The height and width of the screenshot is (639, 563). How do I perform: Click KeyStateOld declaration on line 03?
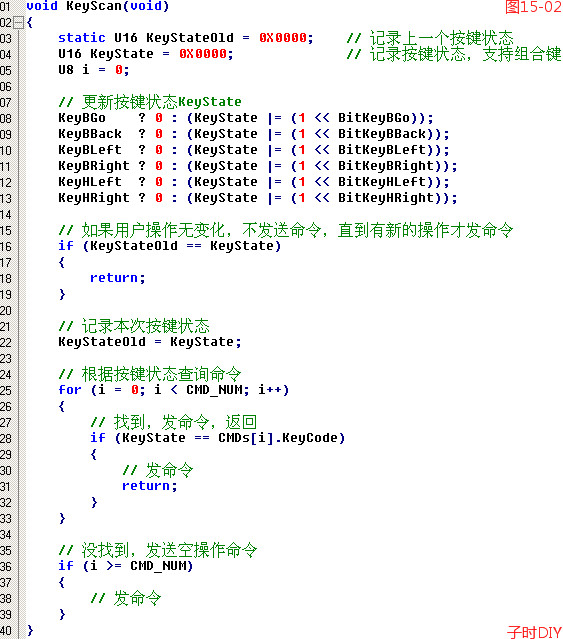[x=190, y=38]
